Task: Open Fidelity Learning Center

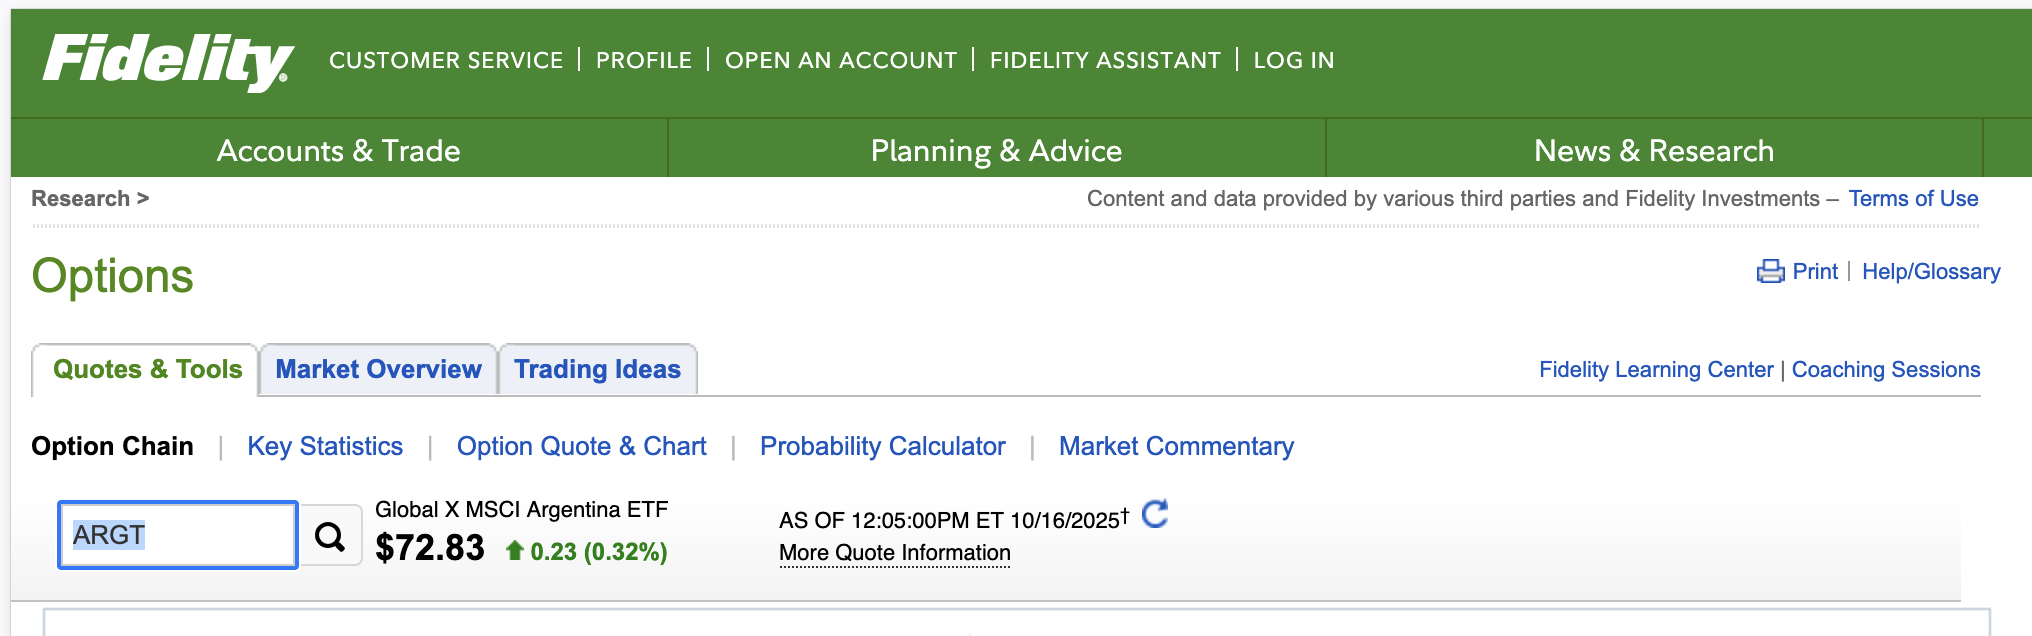Action: [1655, 370]
